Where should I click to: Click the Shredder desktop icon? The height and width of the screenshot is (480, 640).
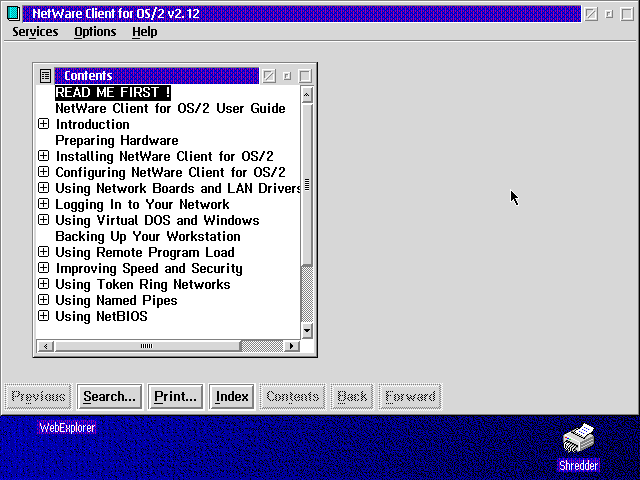578,439
